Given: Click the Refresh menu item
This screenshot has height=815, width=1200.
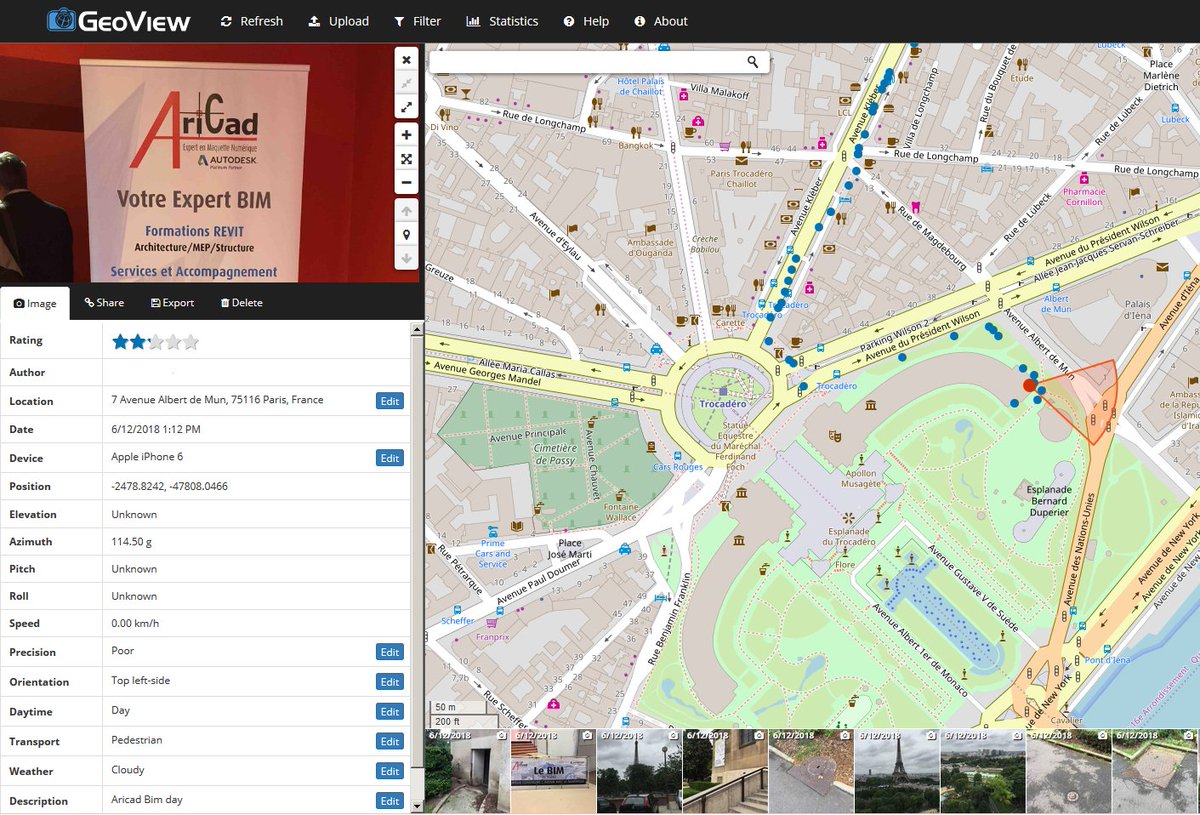Looking at the screenshot, I should [251, 21].
